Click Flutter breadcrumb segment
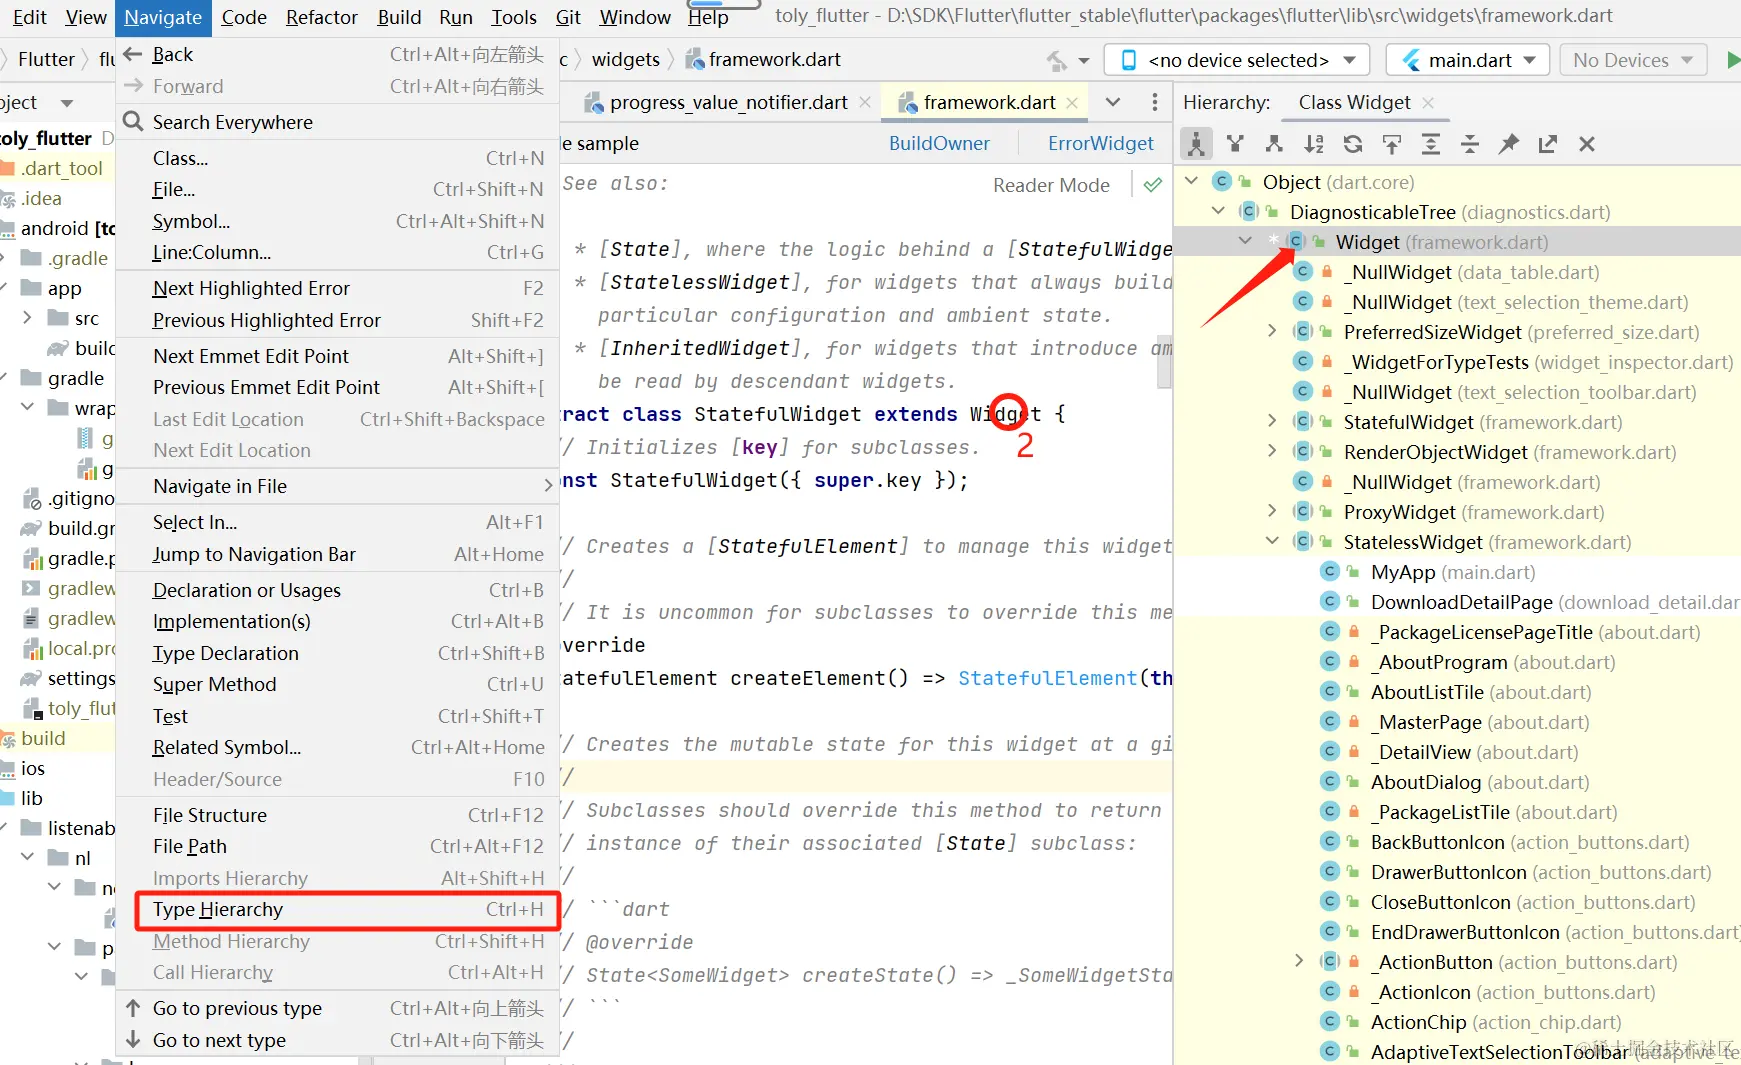Image resolution: width=1741 pixels, height=1065 pixels. [x=46, y=60]
